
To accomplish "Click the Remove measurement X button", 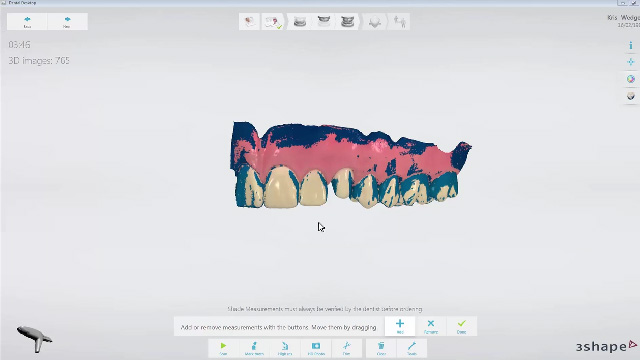I will 431,326.
